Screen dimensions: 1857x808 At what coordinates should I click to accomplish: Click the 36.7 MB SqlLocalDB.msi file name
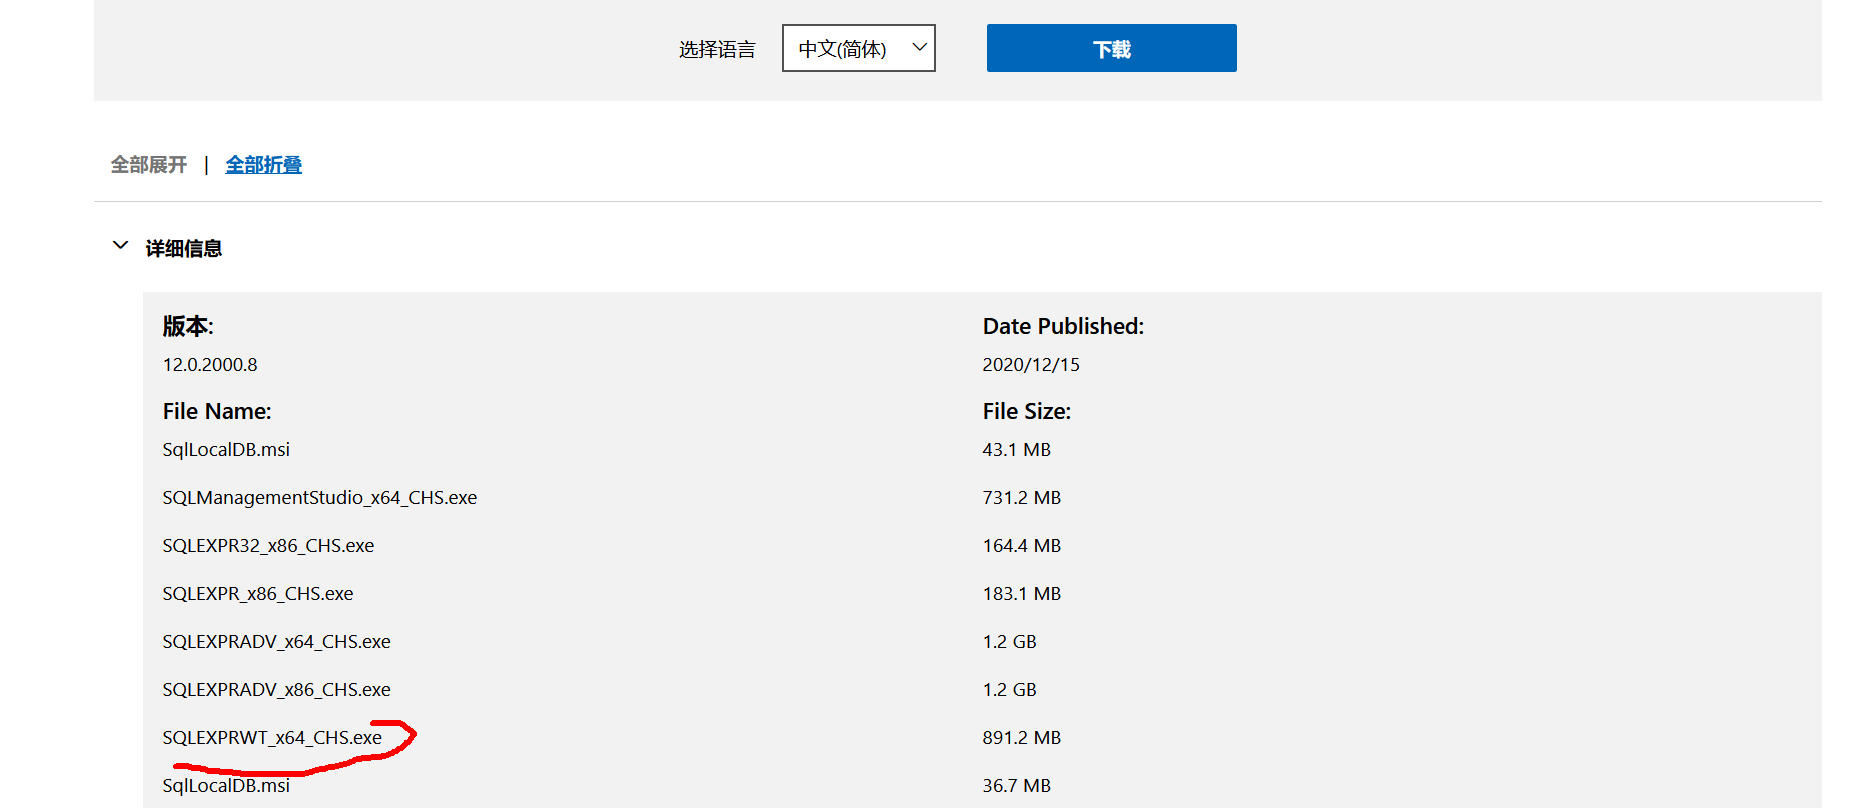pos(226,786)
